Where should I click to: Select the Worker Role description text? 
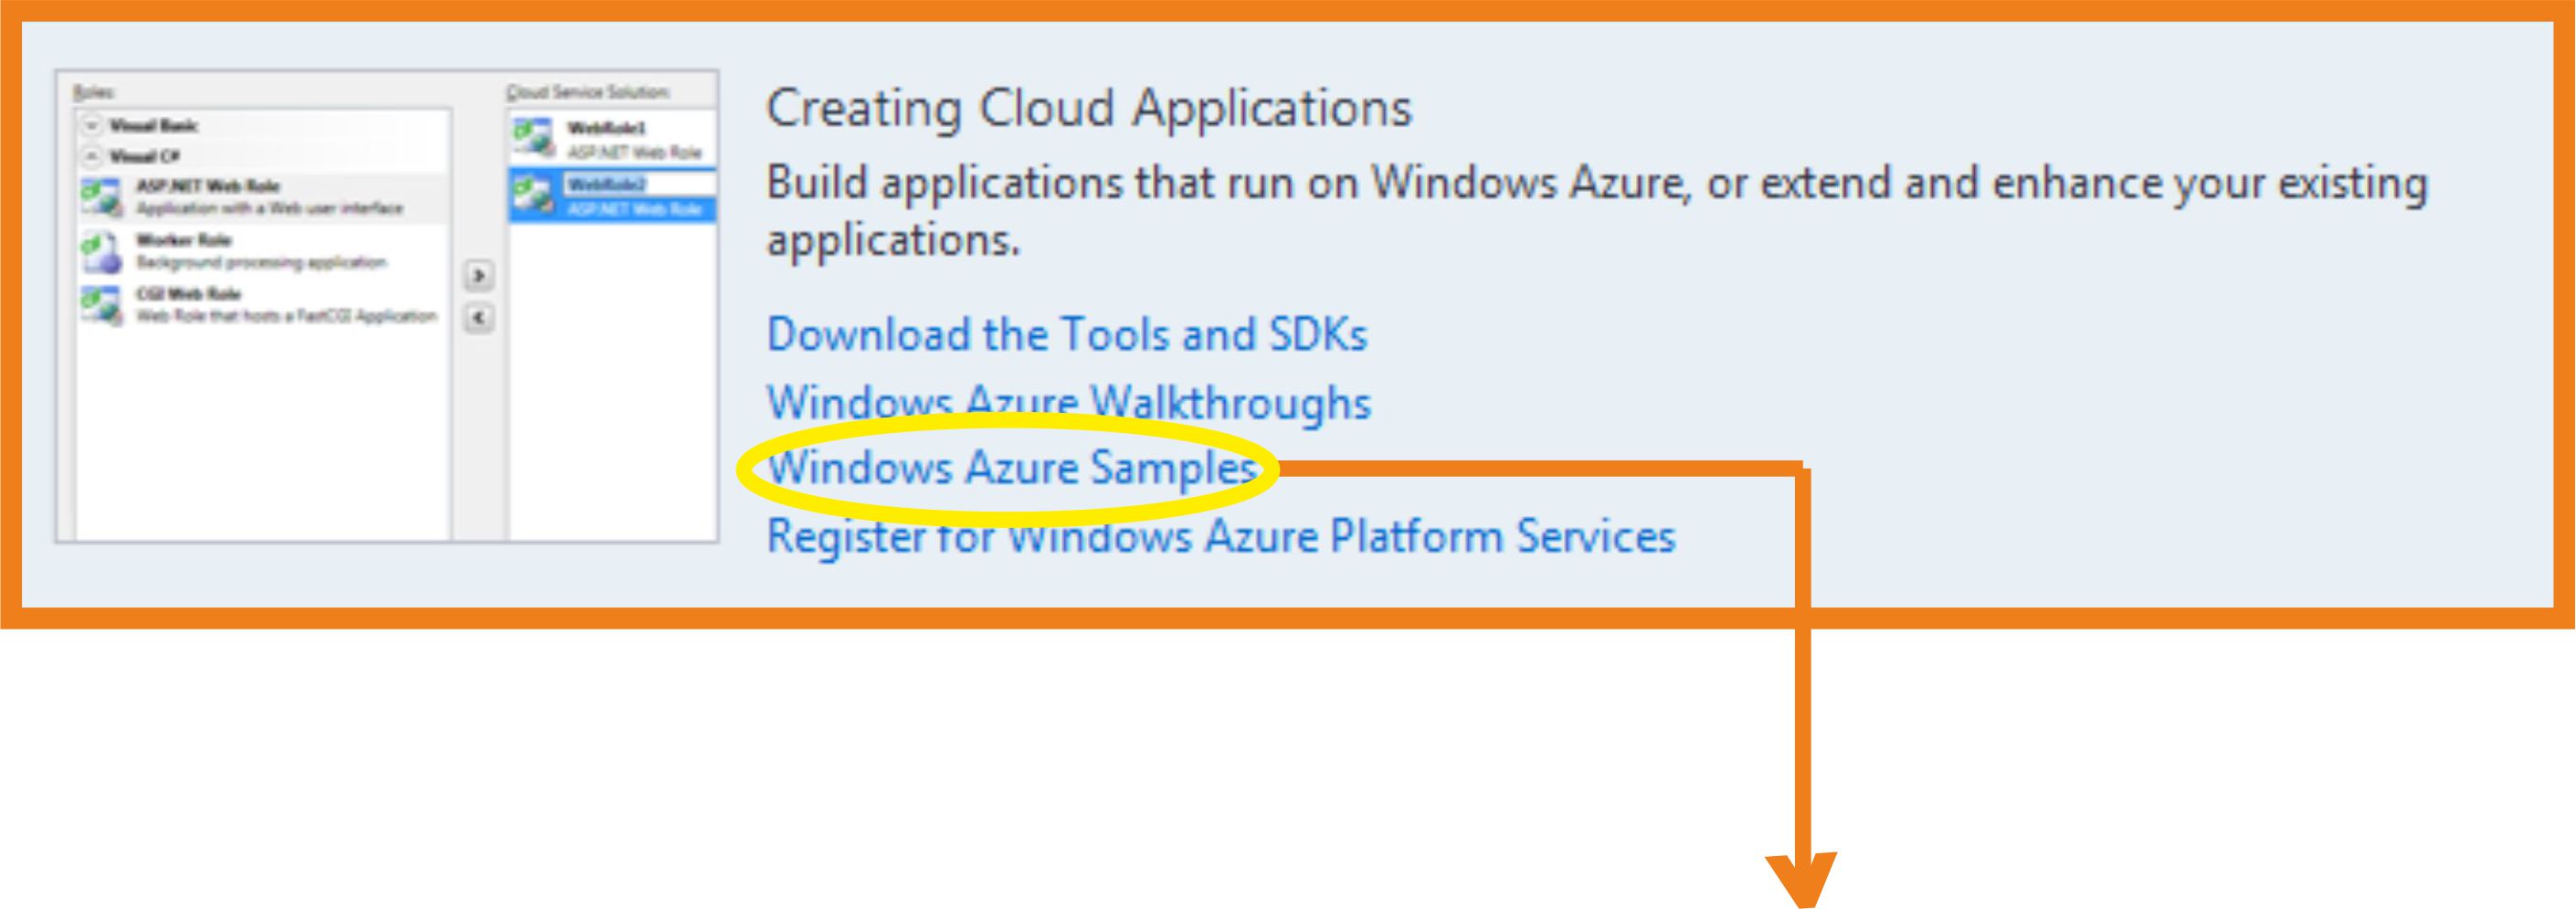coord(260,263)
